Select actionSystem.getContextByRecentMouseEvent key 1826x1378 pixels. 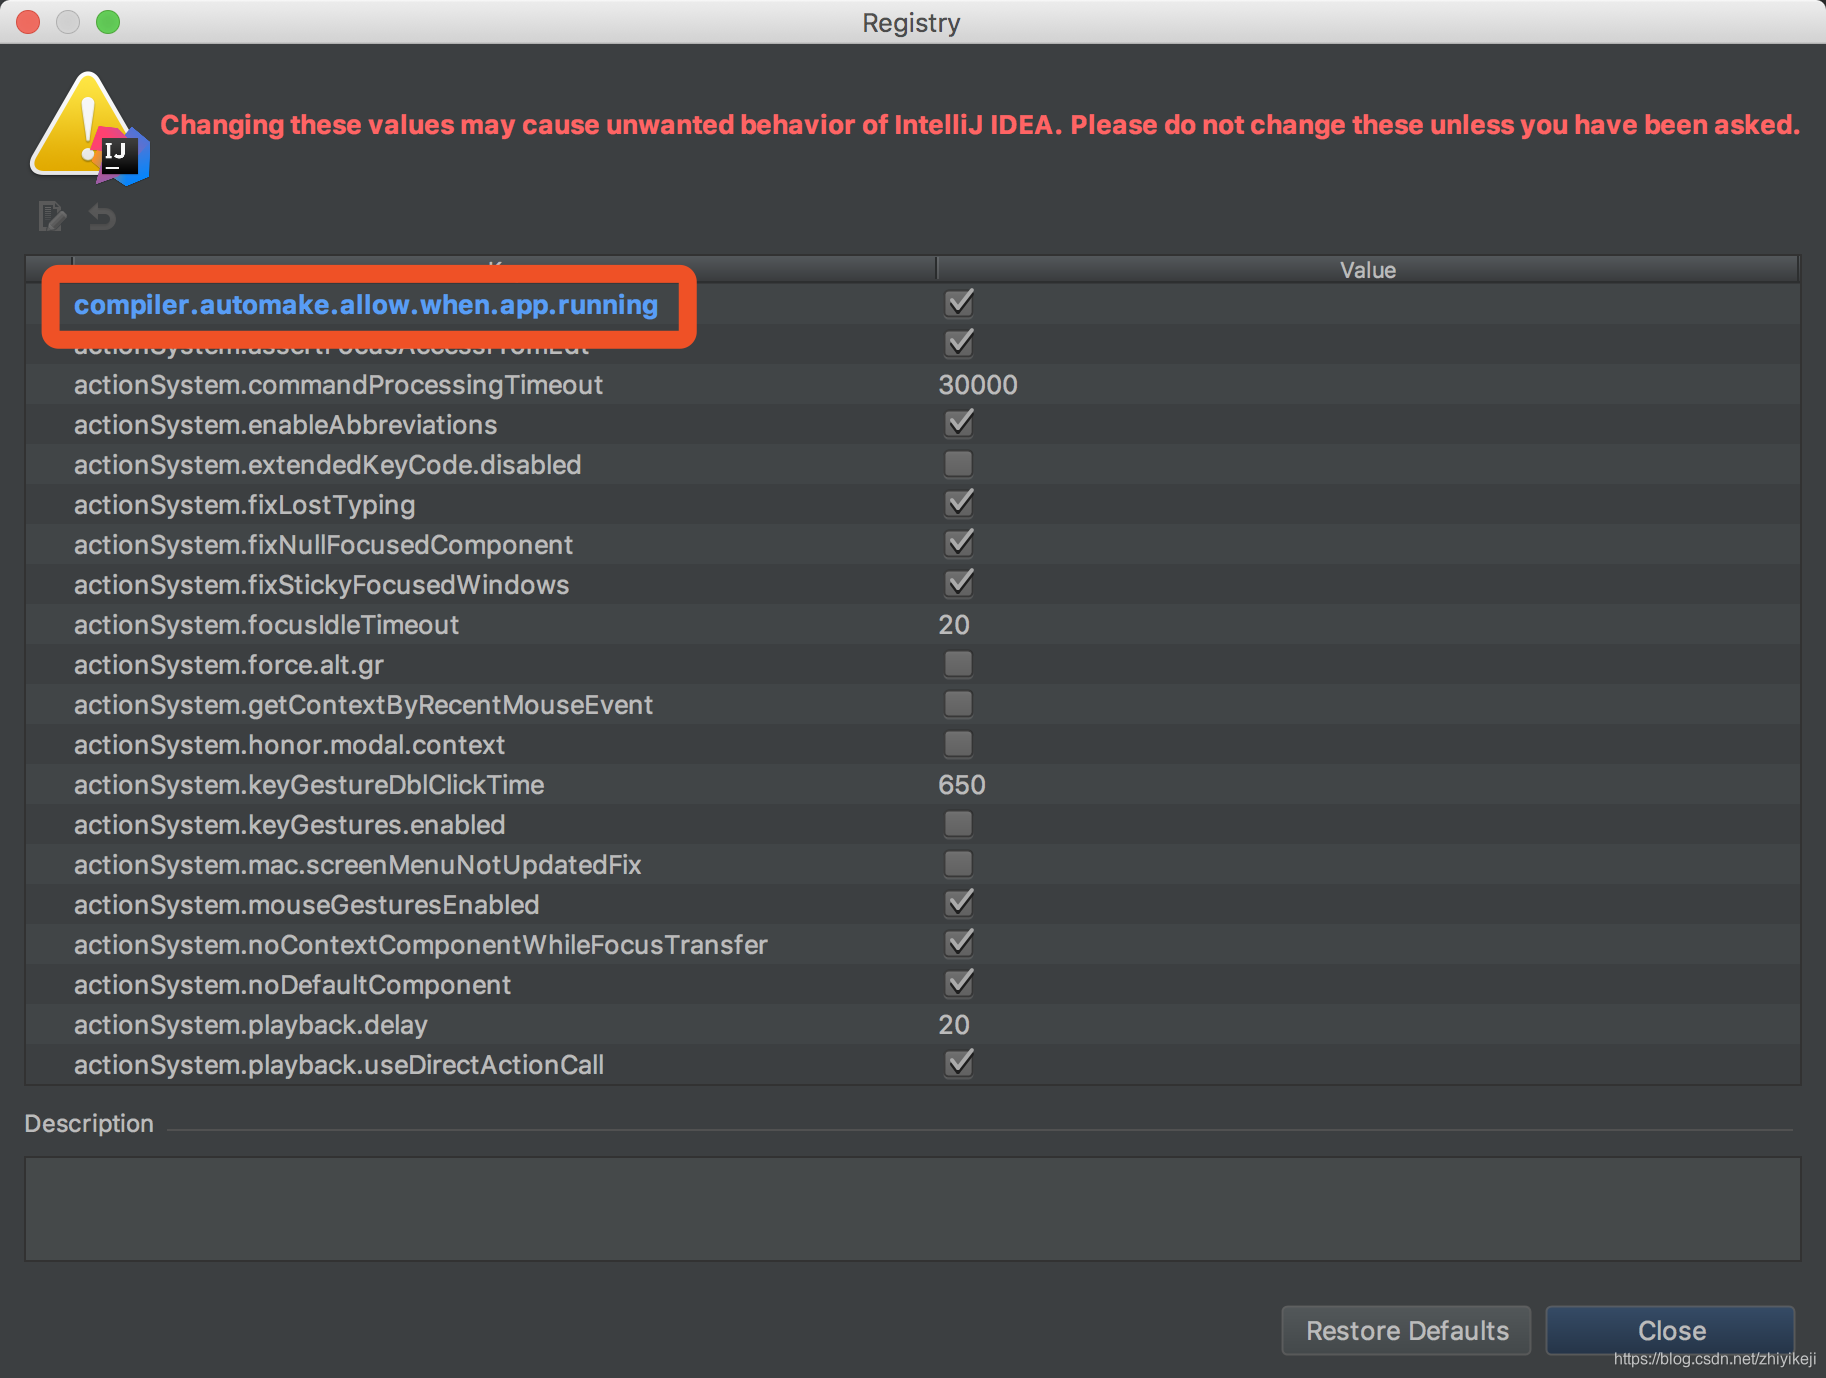(363, 705)
